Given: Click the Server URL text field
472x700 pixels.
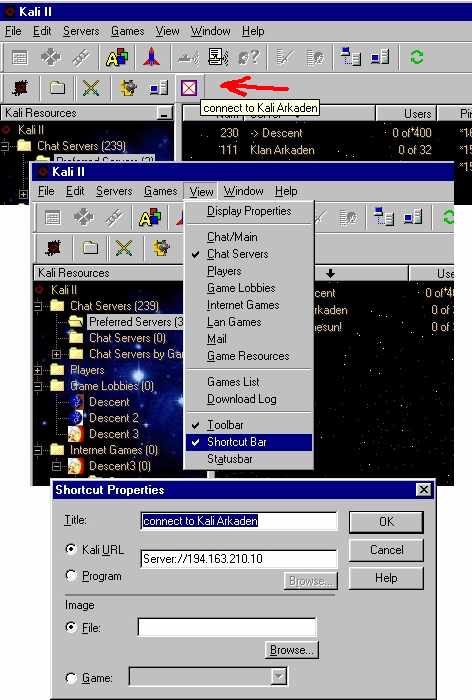Looking at the screenshot, I should (x=238, y=558).
